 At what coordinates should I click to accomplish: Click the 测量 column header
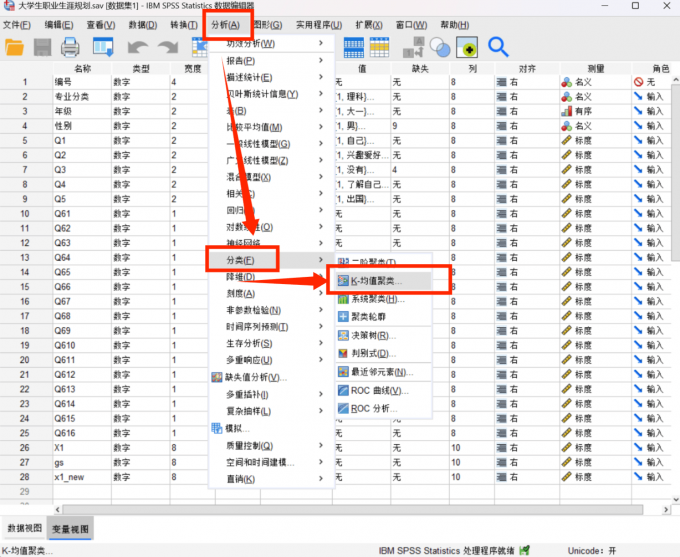coord(595,69)
